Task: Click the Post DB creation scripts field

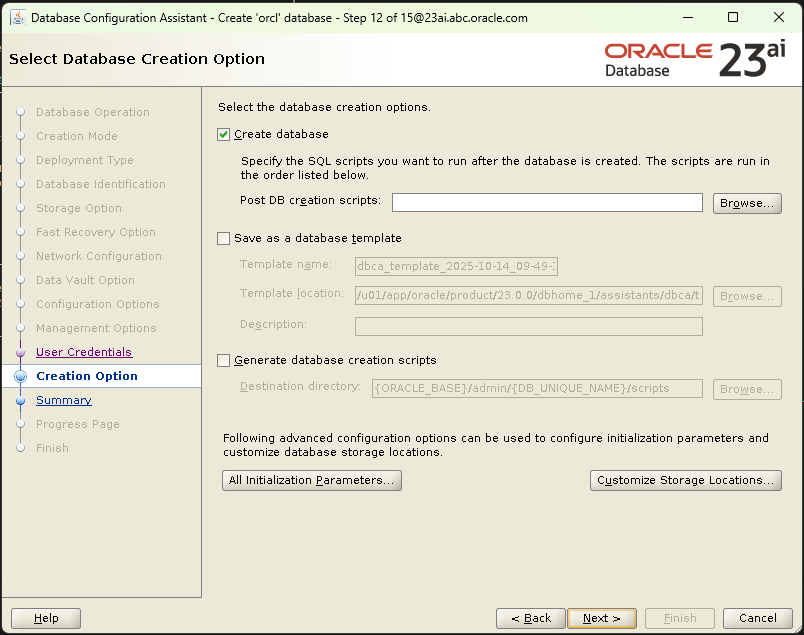Action: 547,202
